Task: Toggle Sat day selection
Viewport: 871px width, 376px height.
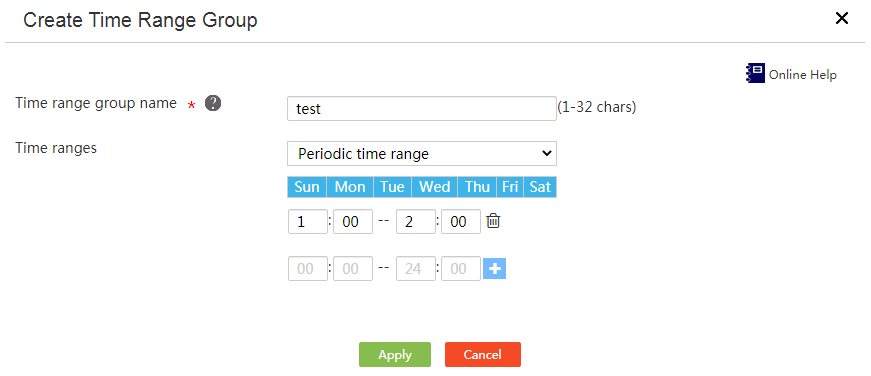Action: [x=540, y=187]
